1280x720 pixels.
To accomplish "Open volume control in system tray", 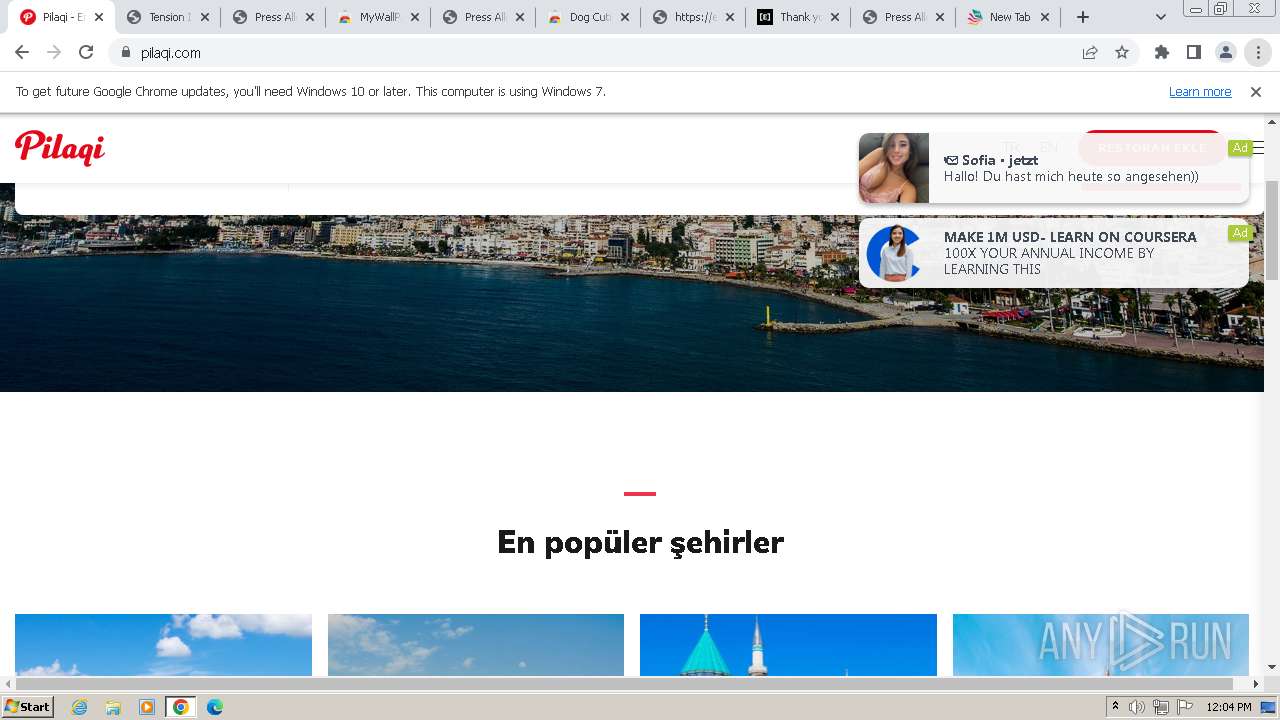I will [x=1137, y=707].
